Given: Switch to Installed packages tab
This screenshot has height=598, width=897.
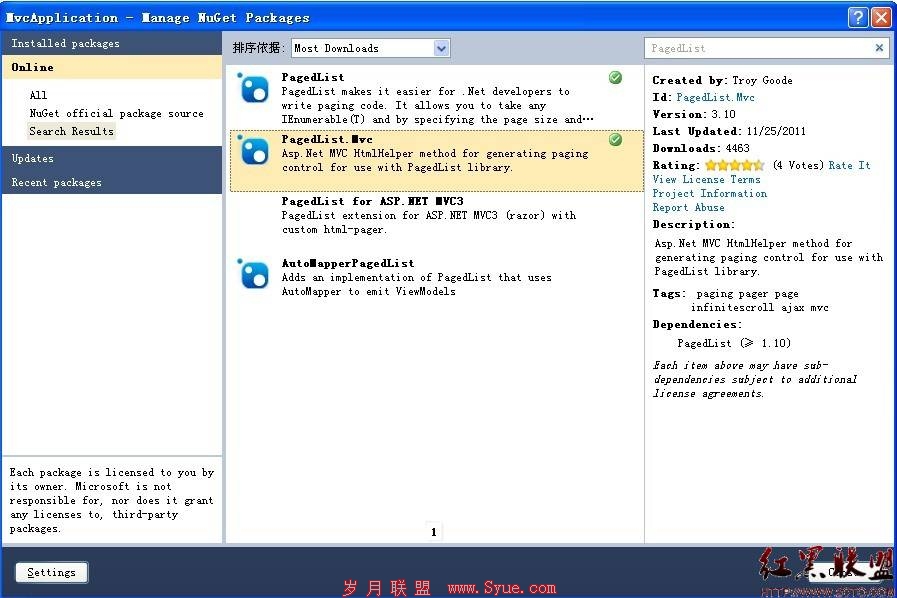Looking at the screenshot, I should 112,43.
